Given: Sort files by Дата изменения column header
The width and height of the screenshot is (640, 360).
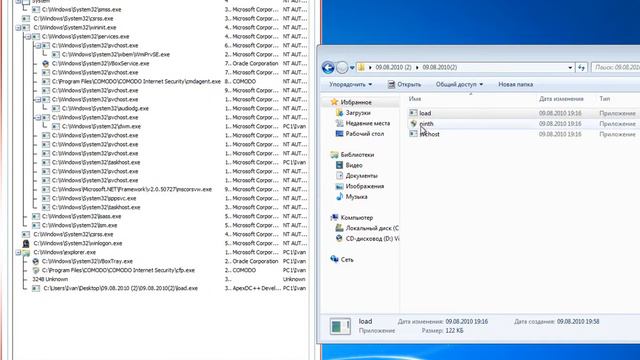Looking at the screenshot, I should coord(561,99).
